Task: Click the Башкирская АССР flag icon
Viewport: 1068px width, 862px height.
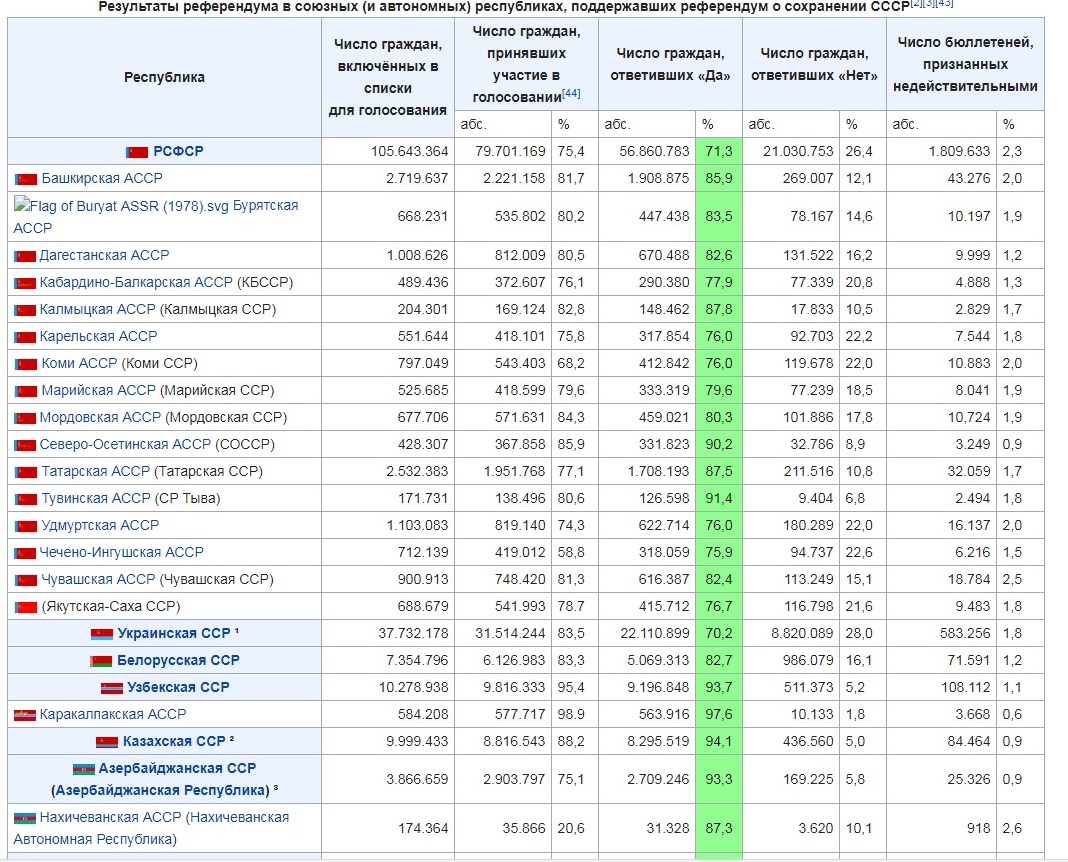Action: (x=26, y=179)
